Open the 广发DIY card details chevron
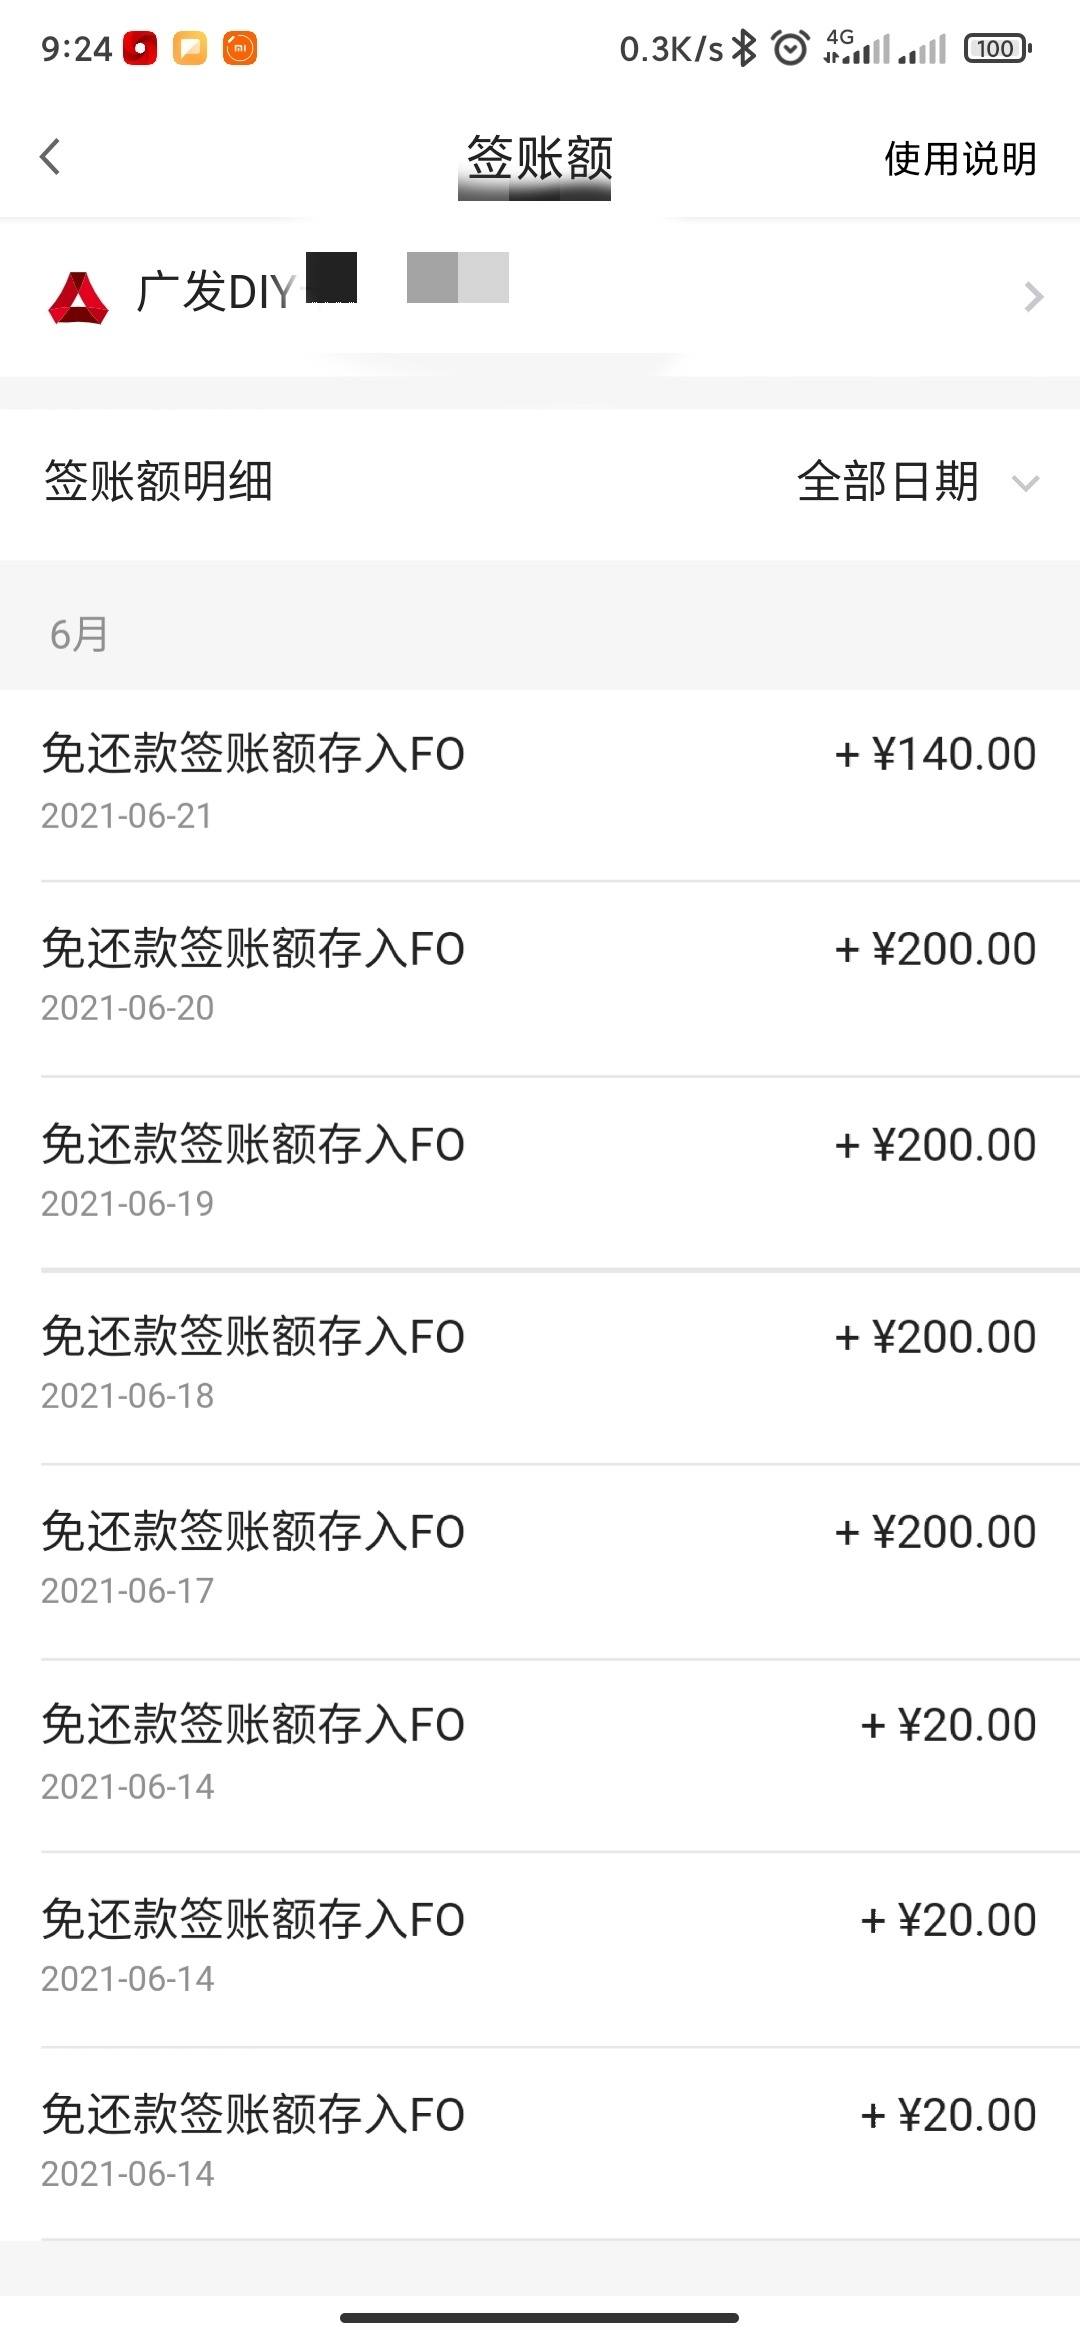This screenshot has width=1080, height=2340. tap(1033, 297)
